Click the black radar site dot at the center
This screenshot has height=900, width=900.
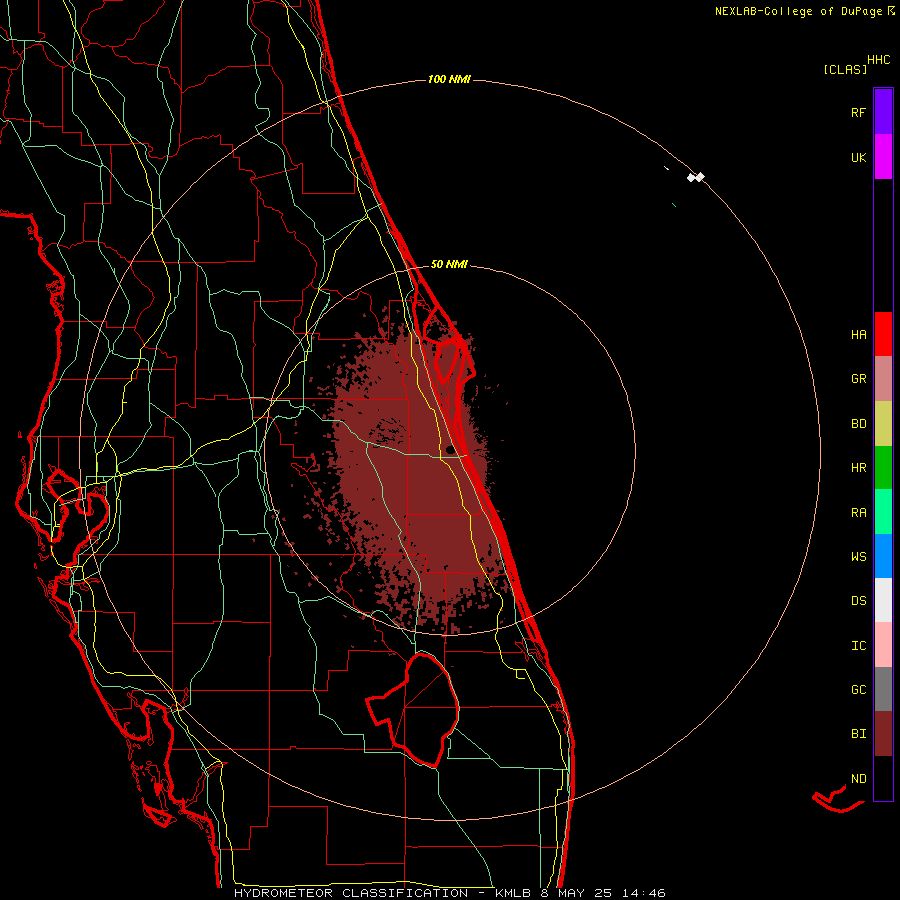click(451, 449)
